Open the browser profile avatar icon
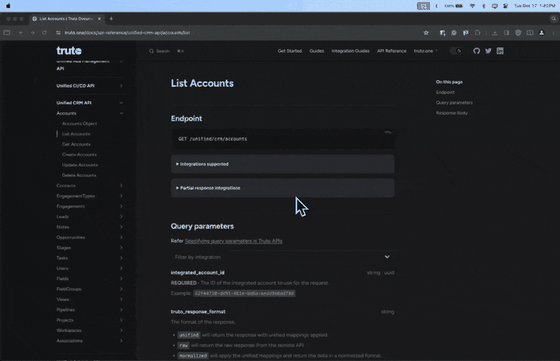The height and width of the screenshot is (361, 560). pyautogui.click(x=542, y=33)
